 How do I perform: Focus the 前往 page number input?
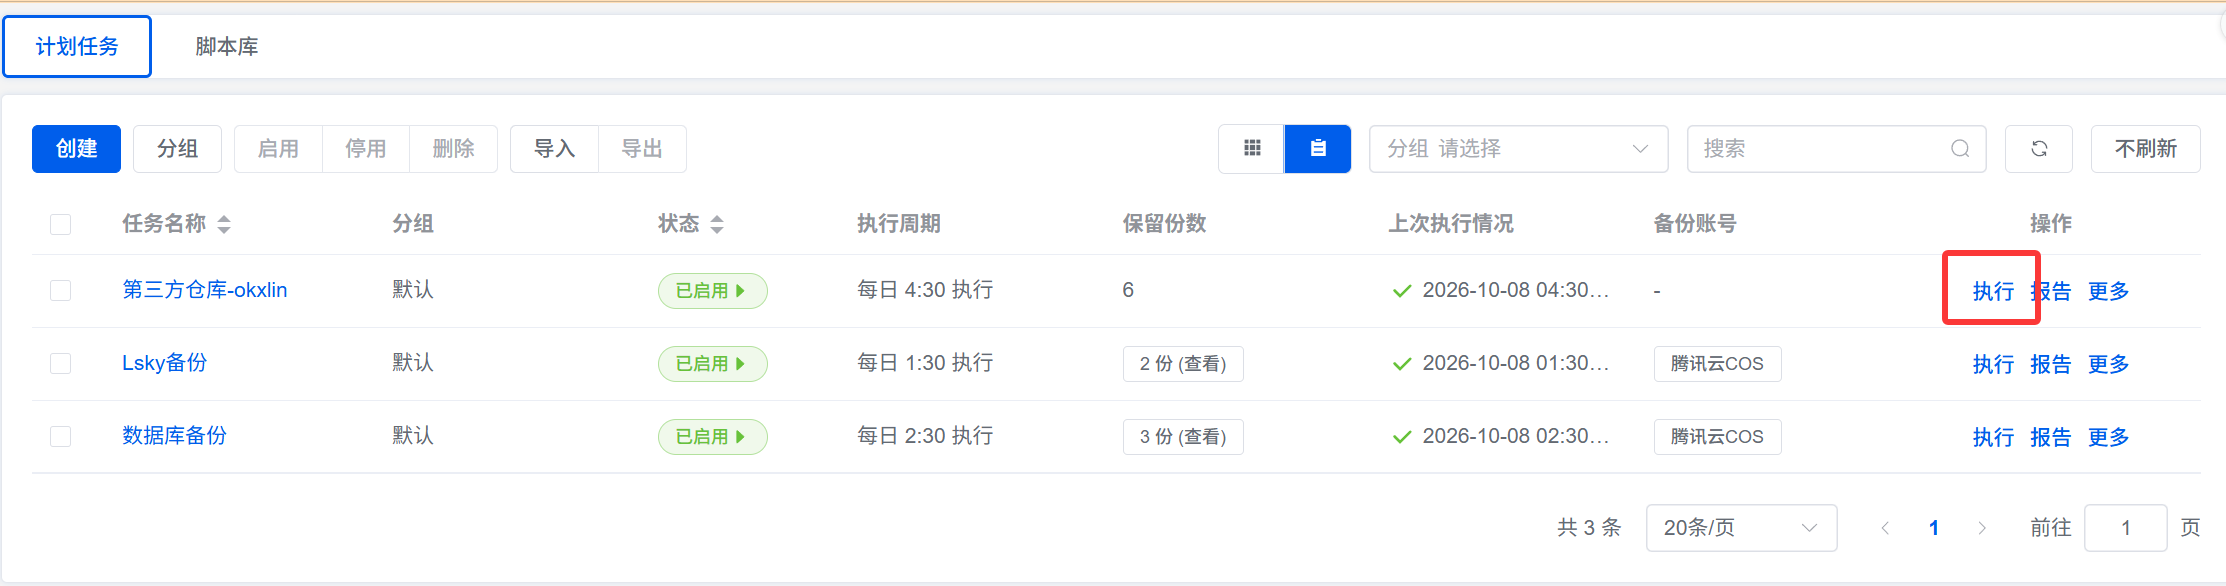click(x=2125, y=528)
